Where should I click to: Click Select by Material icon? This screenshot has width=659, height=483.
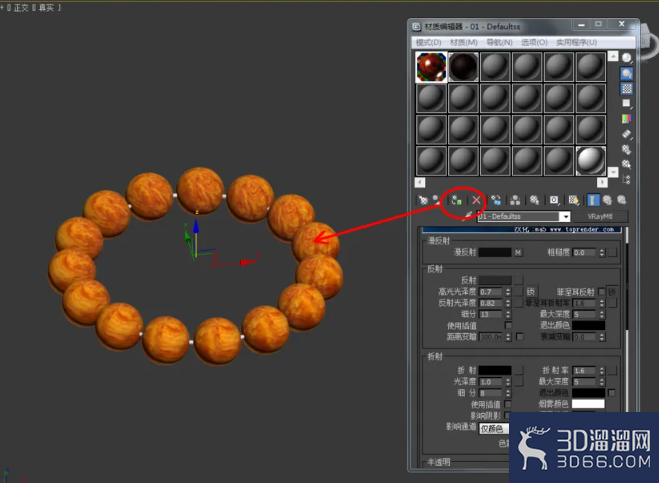(627, 164)
